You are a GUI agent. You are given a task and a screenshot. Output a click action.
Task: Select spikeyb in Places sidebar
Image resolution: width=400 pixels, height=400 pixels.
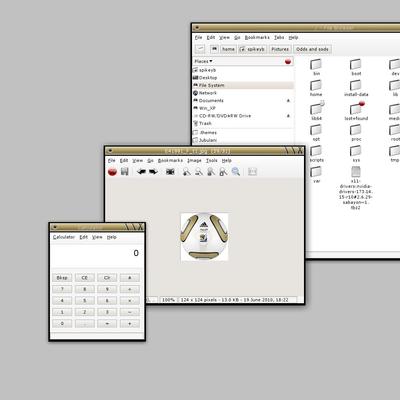[243, 70]
